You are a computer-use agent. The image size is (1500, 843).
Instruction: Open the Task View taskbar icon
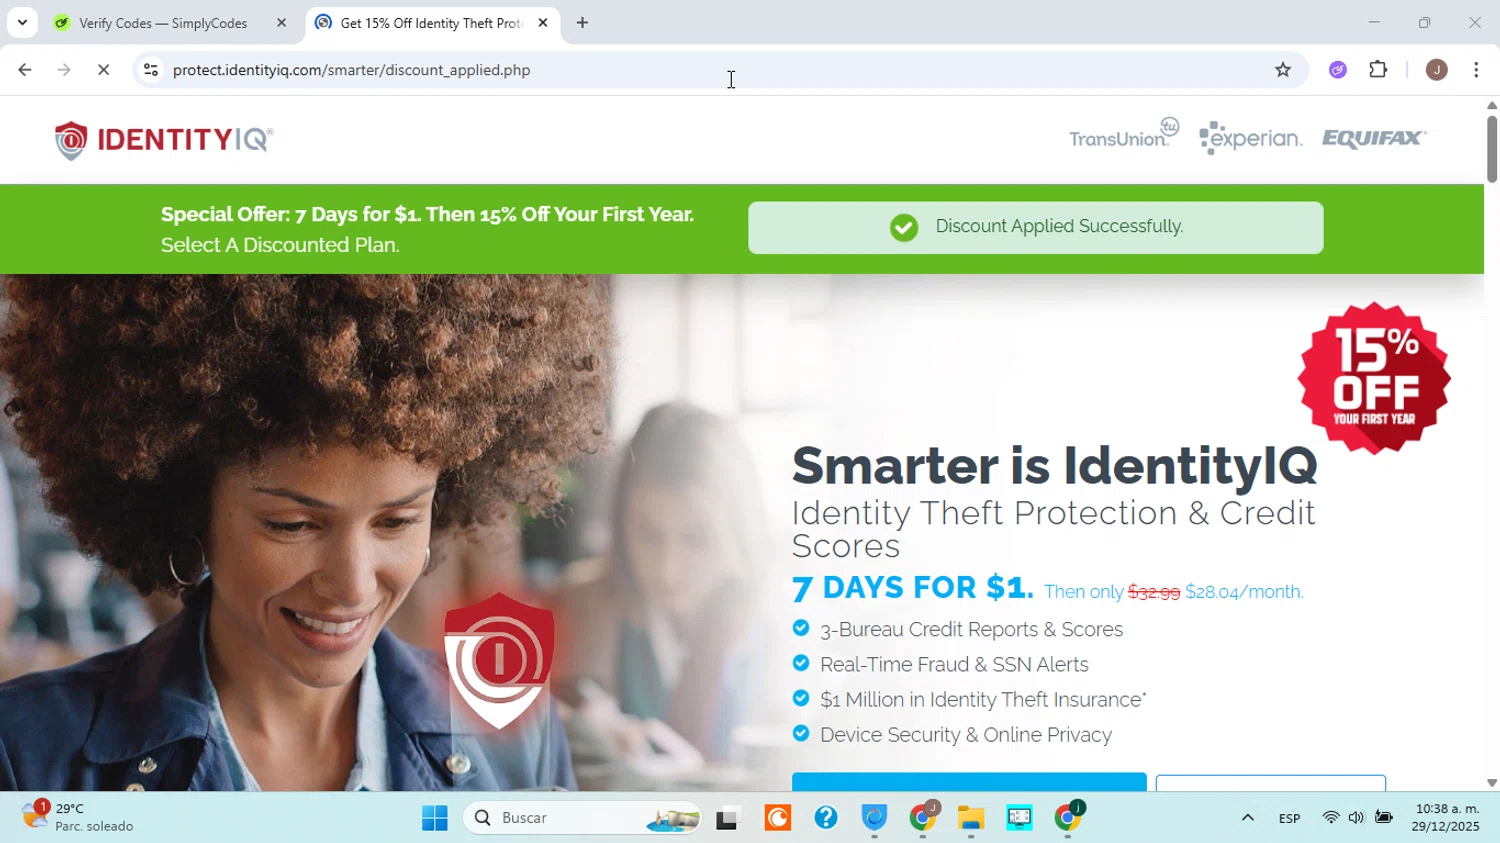727,818
